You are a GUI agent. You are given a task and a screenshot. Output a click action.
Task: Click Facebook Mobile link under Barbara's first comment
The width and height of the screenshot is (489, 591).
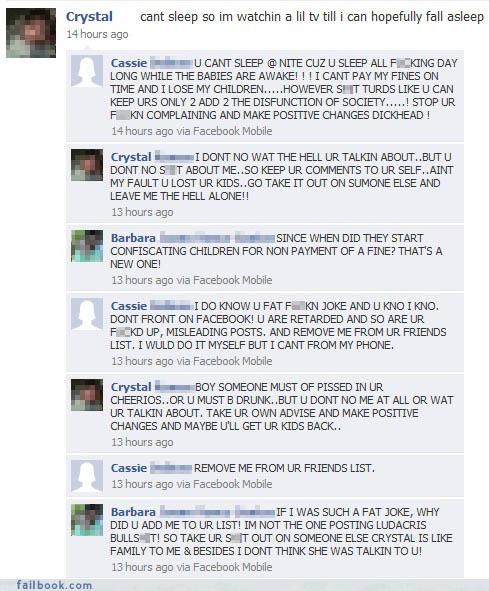click(232, 280)
